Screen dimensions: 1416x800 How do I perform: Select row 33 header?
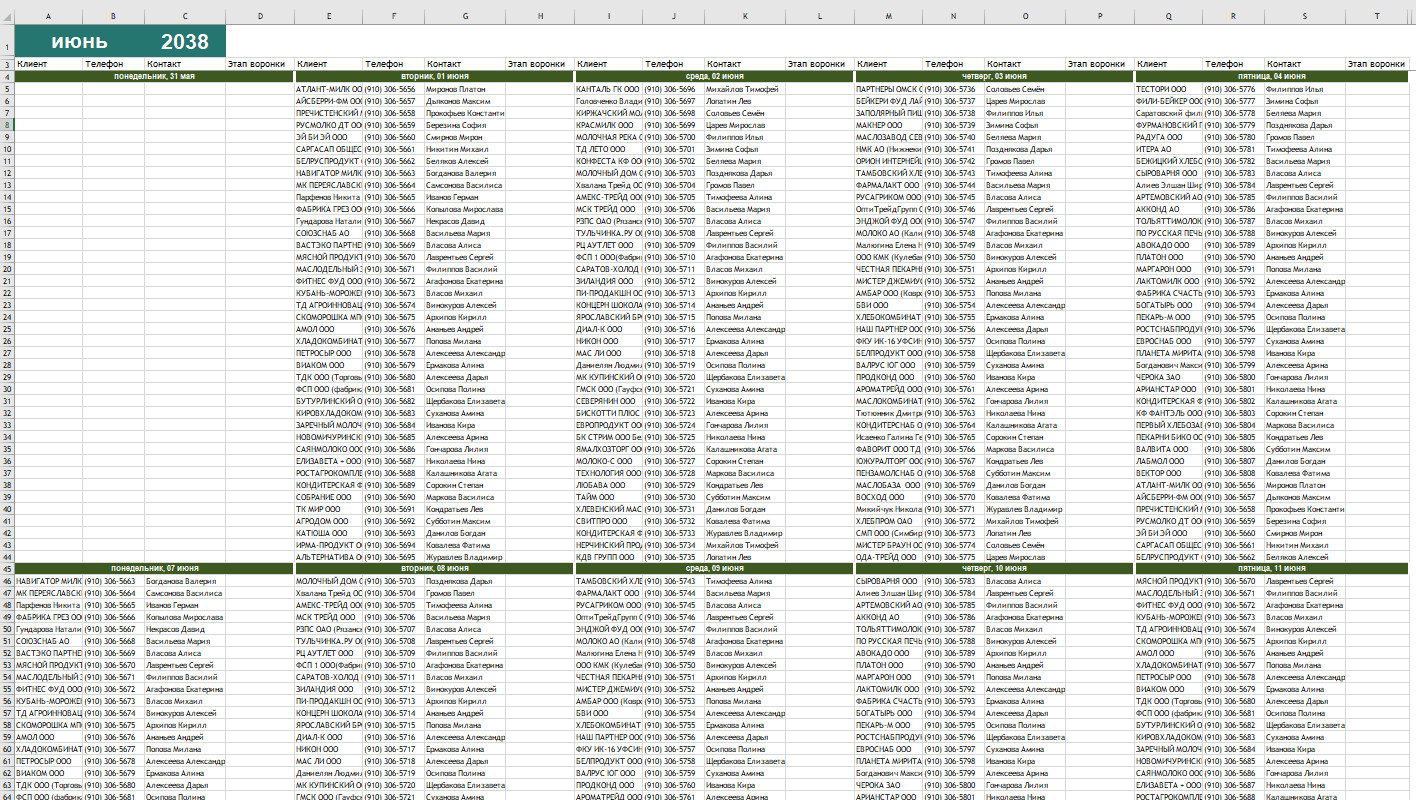click(7, 424)
